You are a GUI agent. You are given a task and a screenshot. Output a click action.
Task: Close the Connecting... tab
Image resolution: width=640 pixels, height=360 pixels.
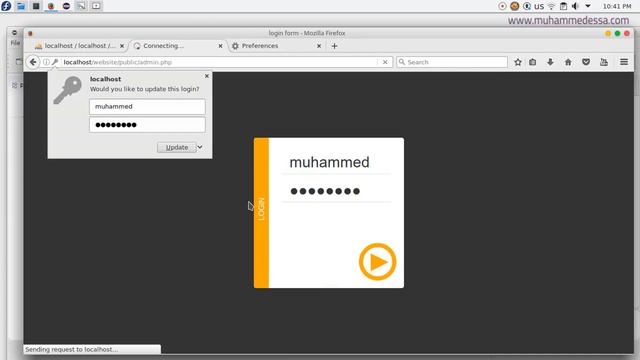(x=220, y=46)
